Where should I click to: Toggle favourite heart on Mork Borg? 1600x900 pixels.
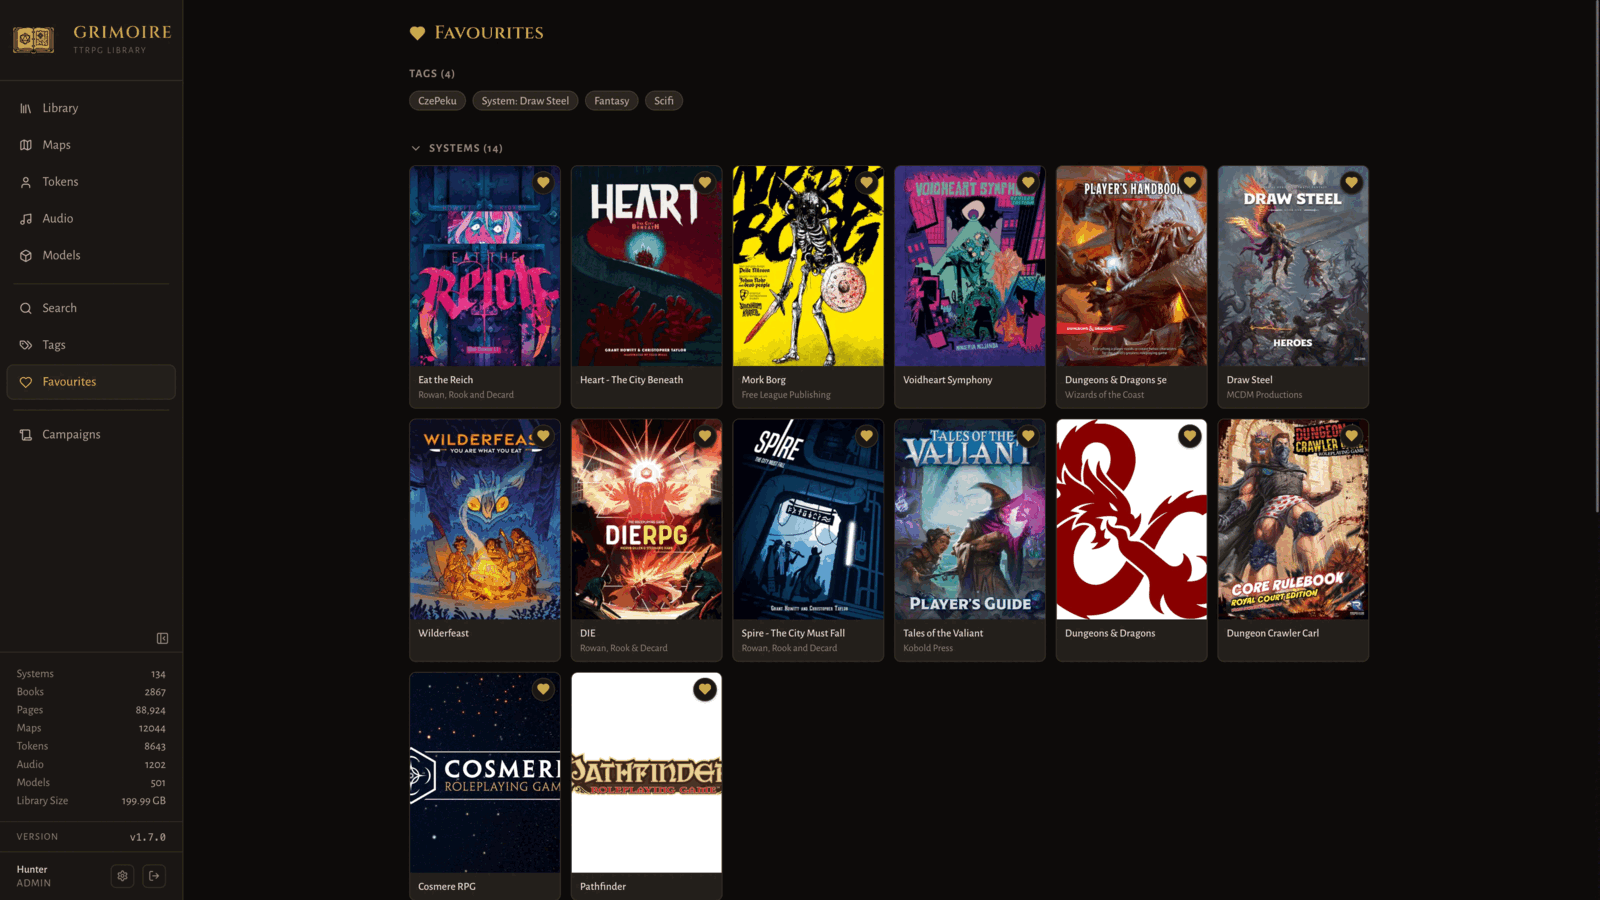tap(866, 183)
